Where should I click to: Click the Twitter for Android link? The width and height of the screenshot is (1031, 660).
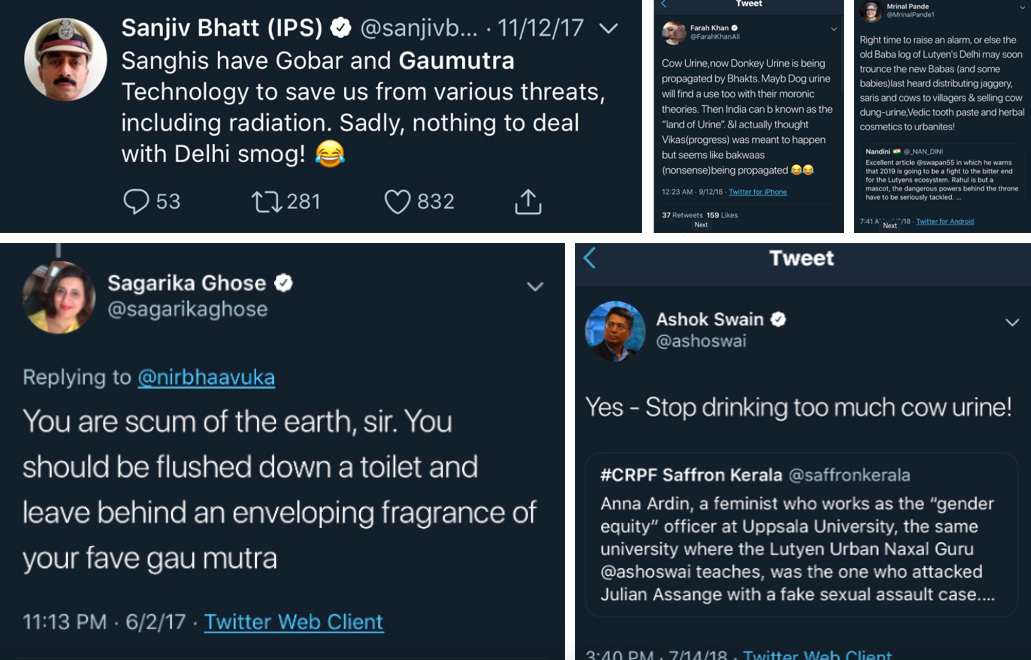[x=945, y=221]
